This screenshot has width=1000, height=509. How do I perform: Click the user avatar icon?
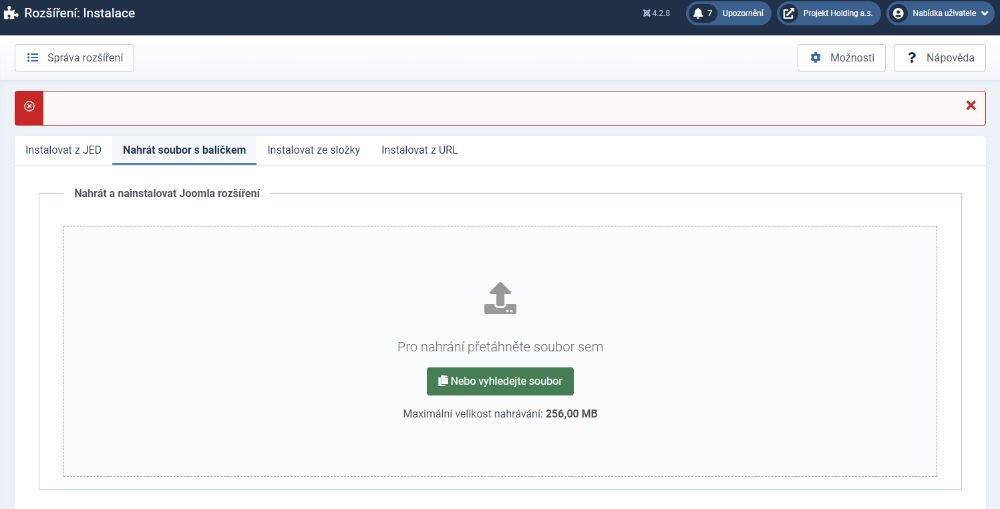click(x=898, y=13)
